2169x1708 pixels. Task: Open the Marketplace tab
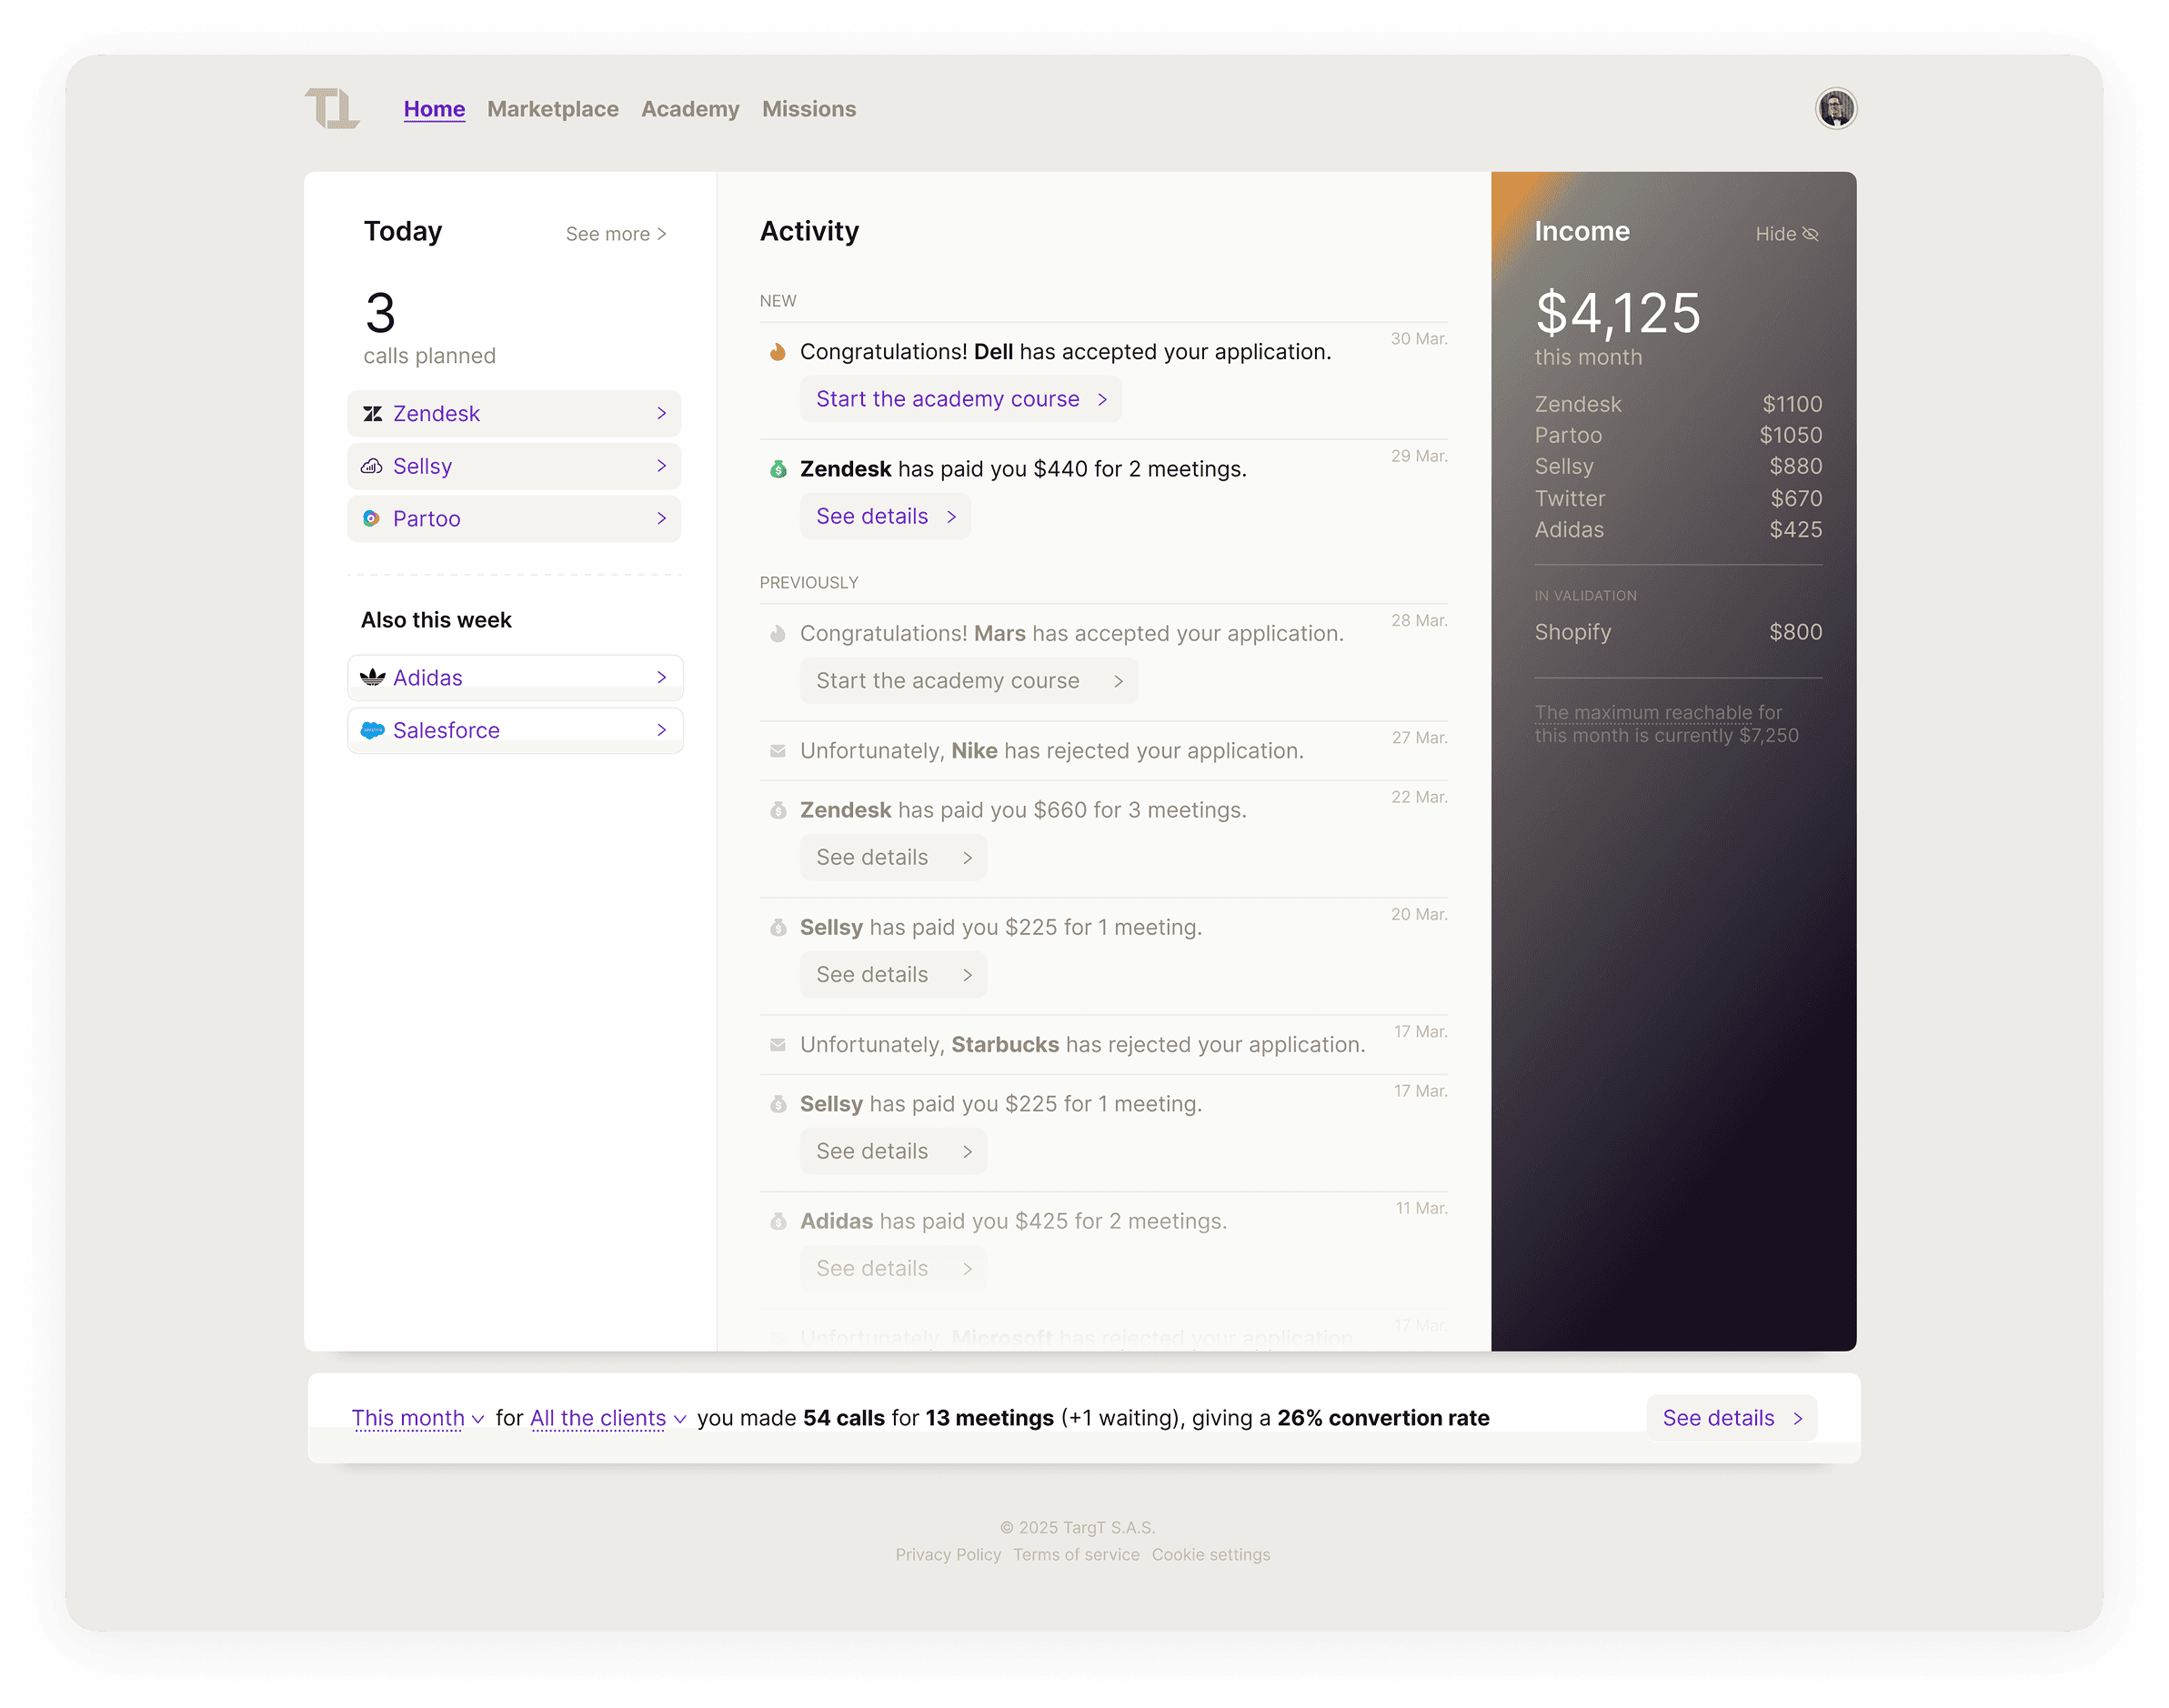coord(553,109)
